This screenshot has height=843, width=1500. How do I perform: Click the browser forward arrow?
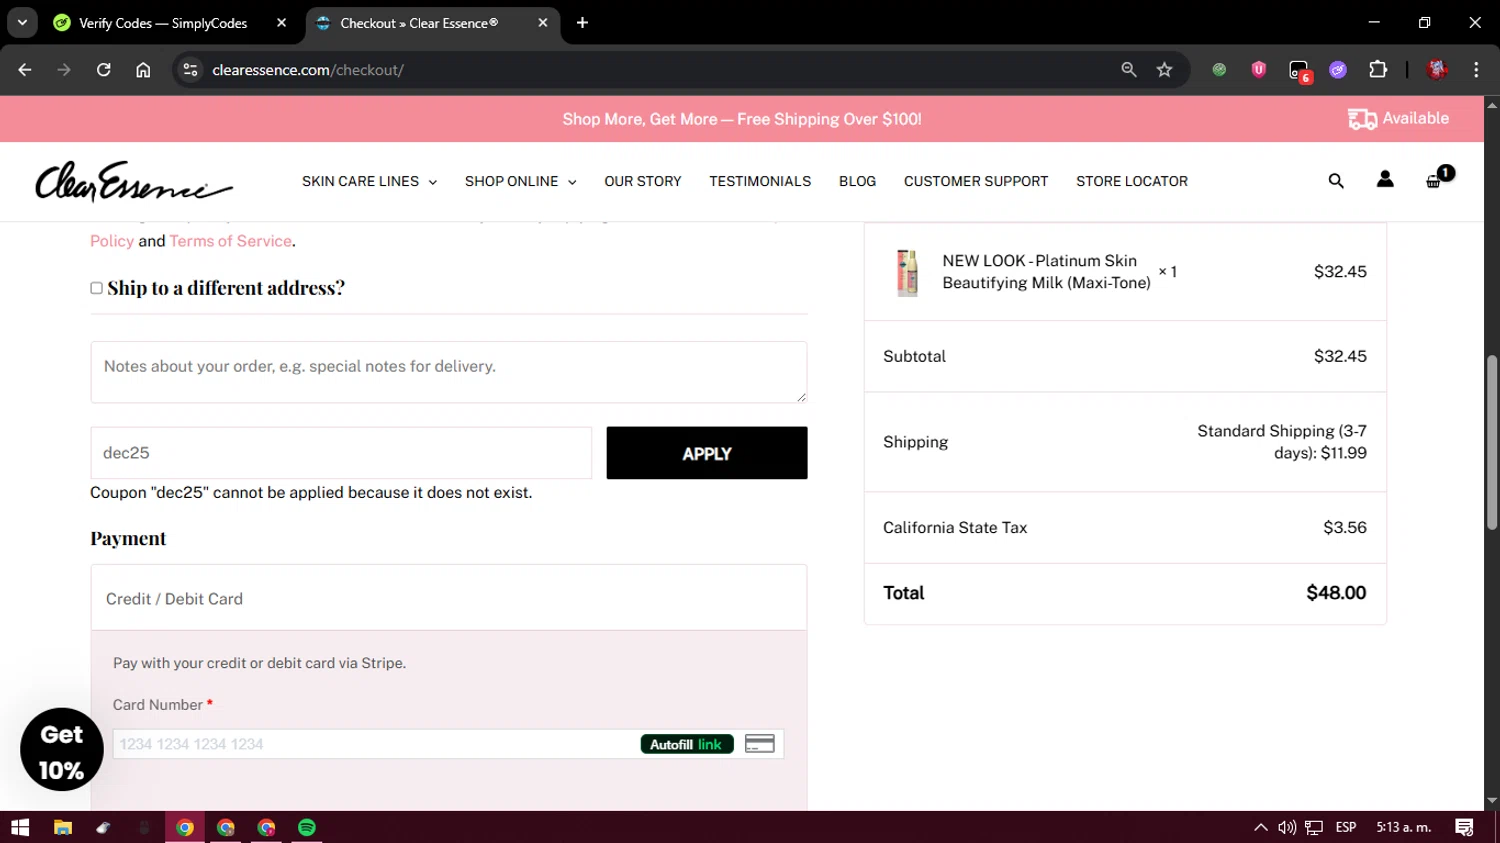pos(64,70)
